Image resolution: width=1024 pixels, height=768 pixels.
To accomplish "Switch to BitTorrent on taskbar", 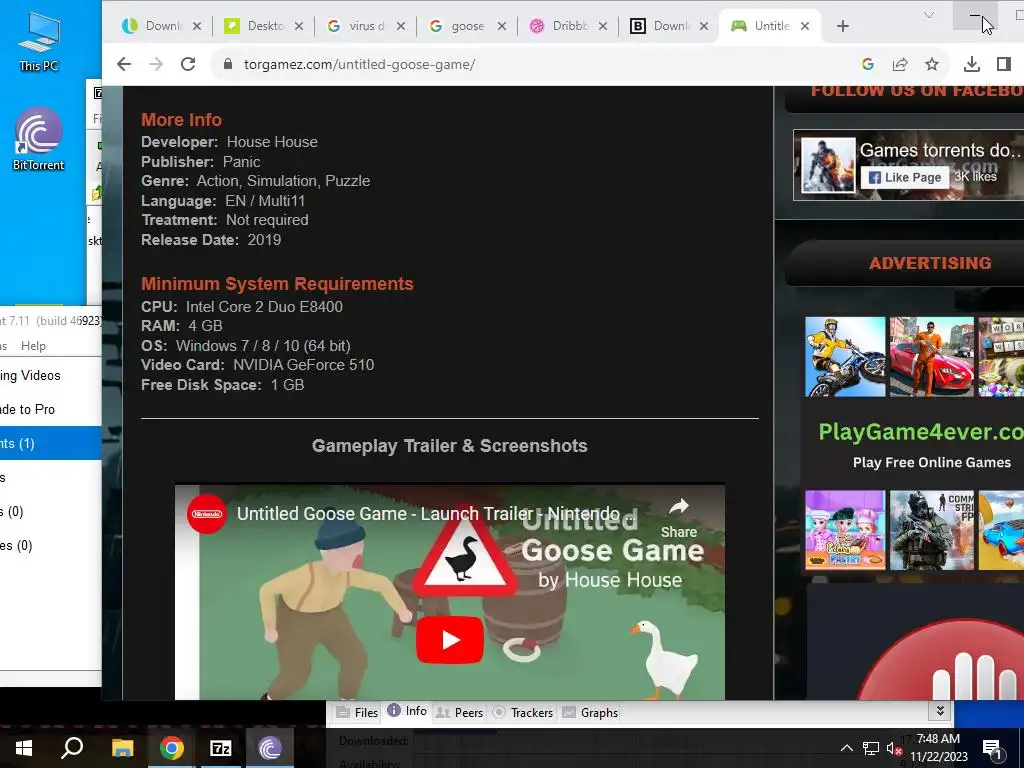I will click(270, 748).
